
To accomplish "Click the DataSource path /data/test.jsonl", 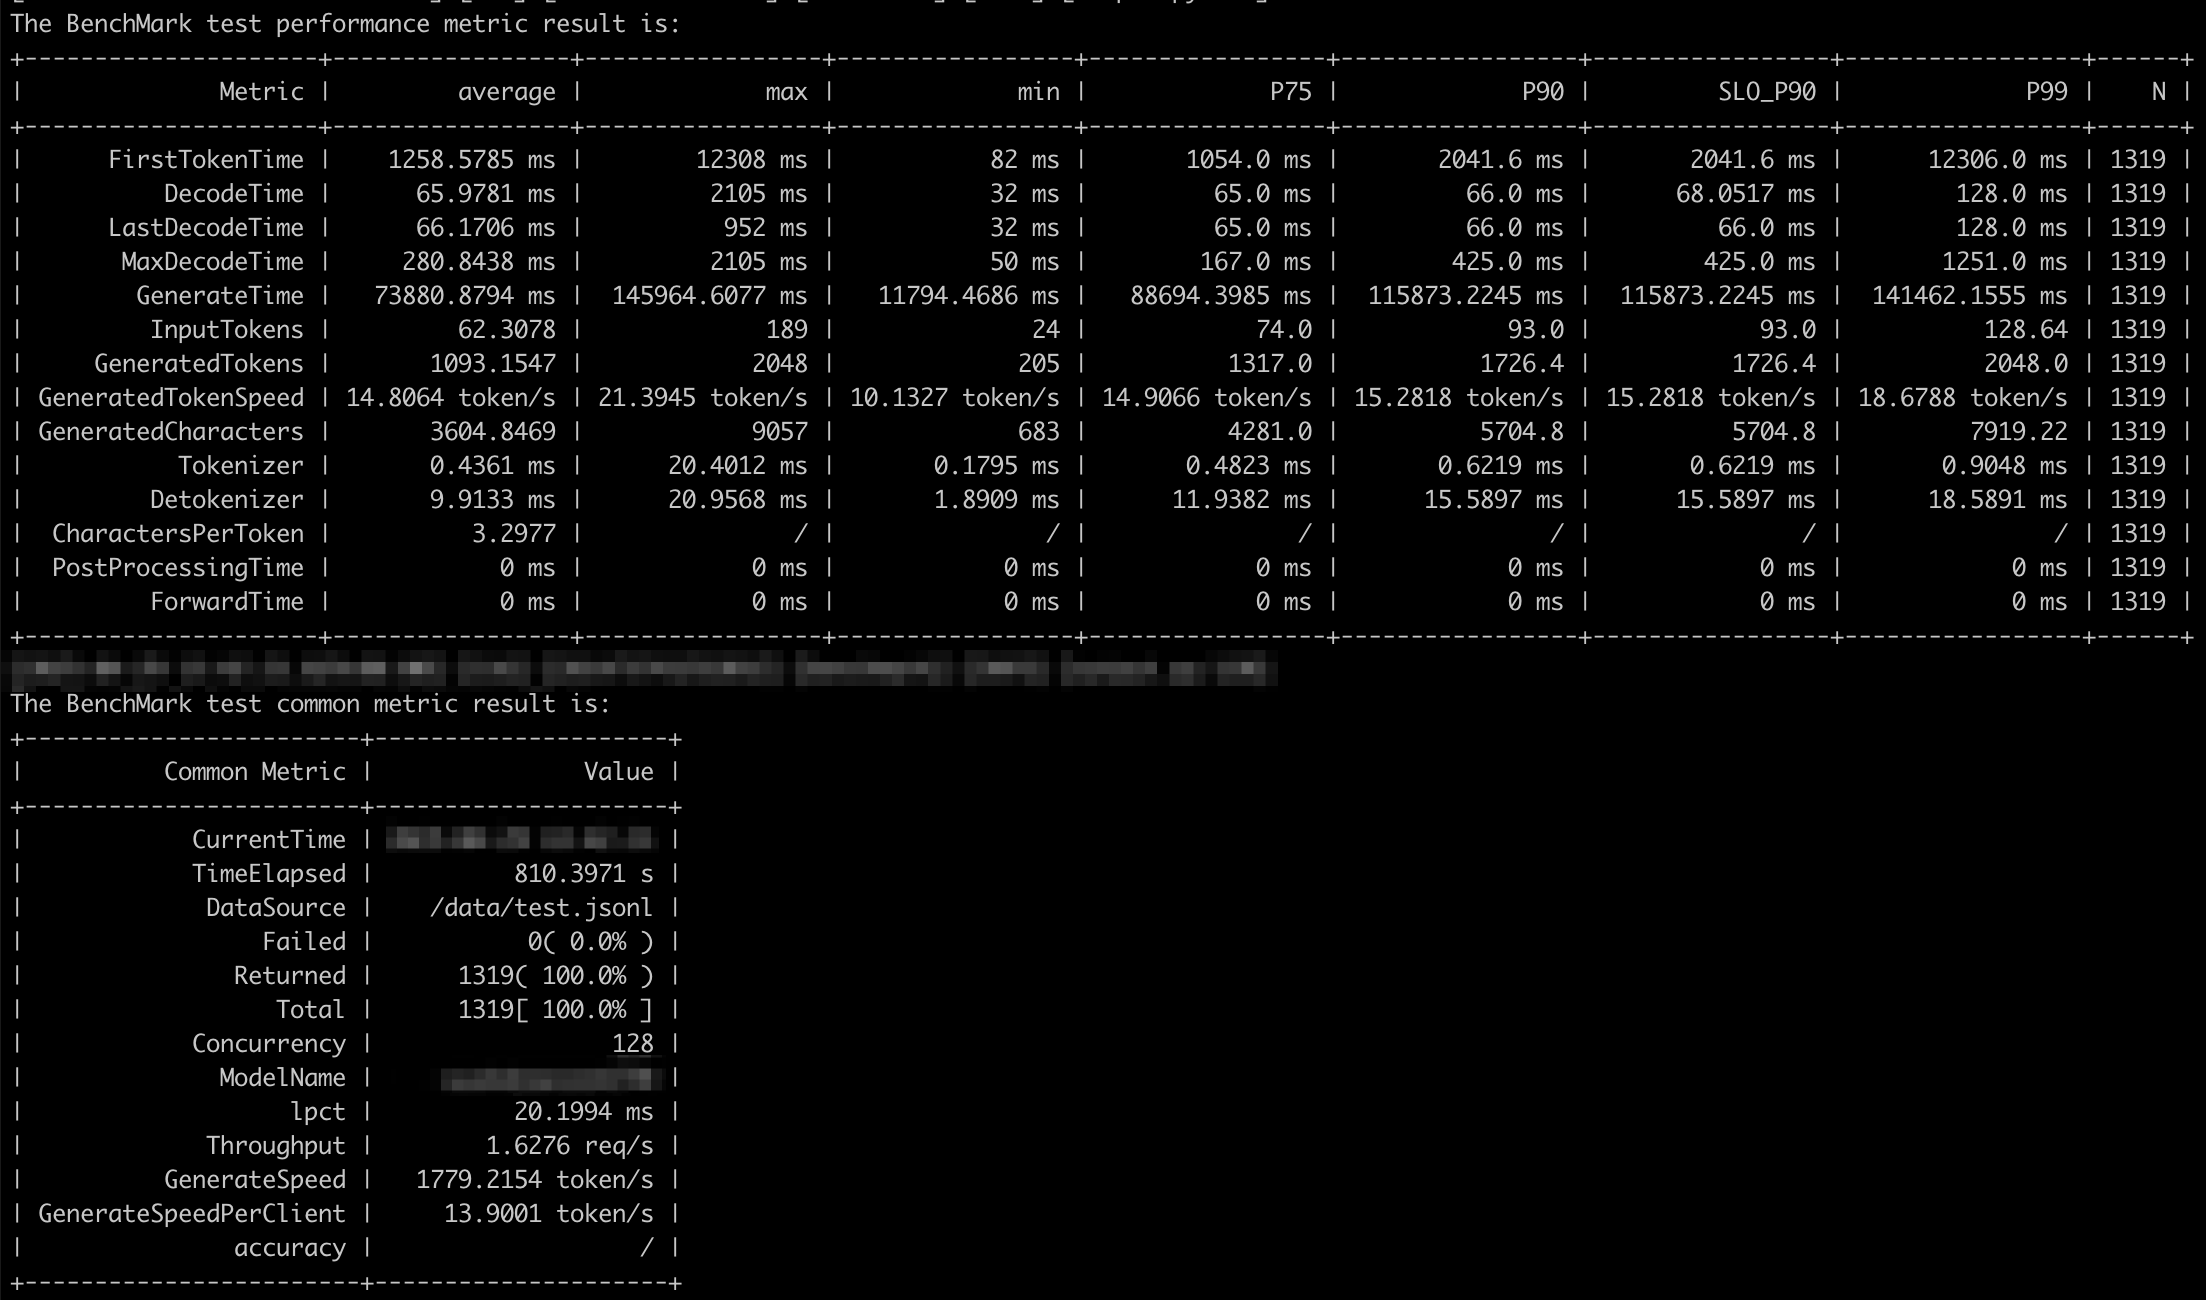I will [541, 908].
